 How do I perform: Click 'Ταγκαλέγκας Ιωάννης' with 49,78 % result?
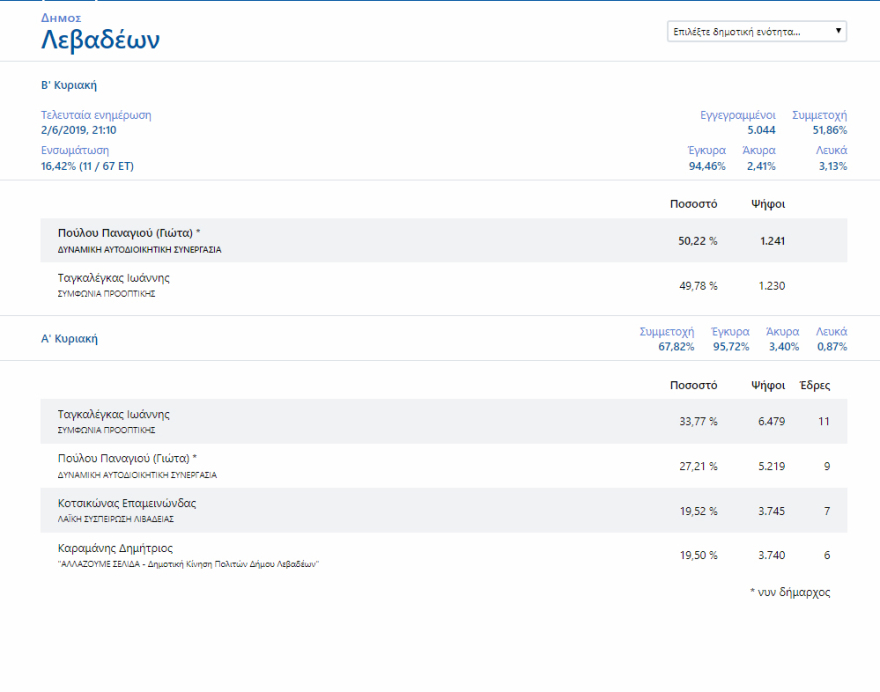click(x=113, y=278)
